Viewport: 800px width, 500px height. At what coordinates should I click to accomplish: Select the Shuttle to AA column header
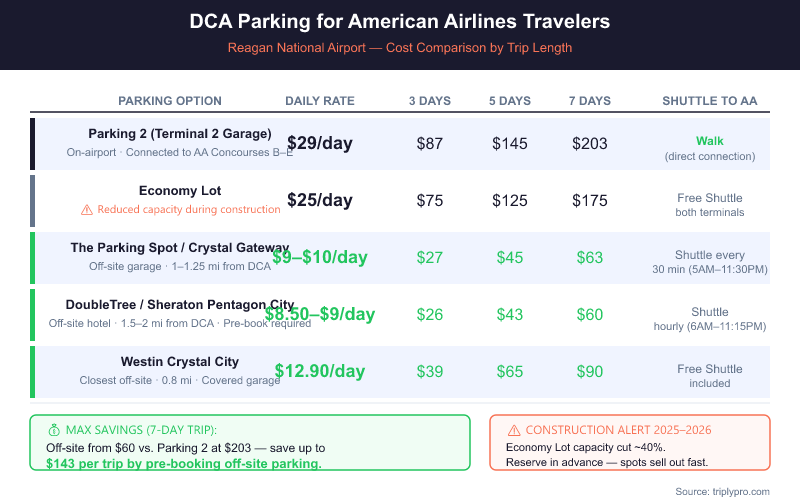(x=710, y=101)
